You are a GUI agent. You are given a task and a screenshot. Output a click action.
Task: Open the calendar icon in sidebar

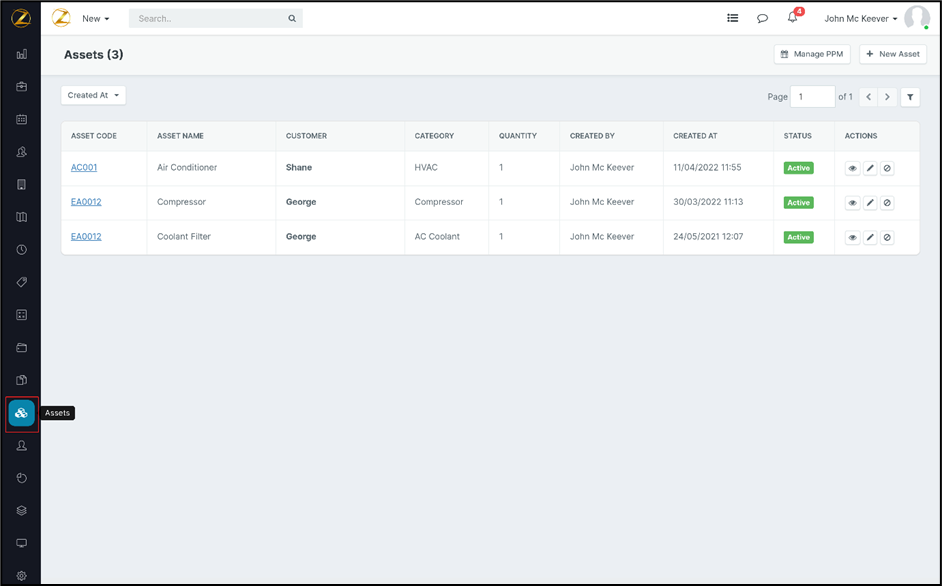click(x=21, y=119)
